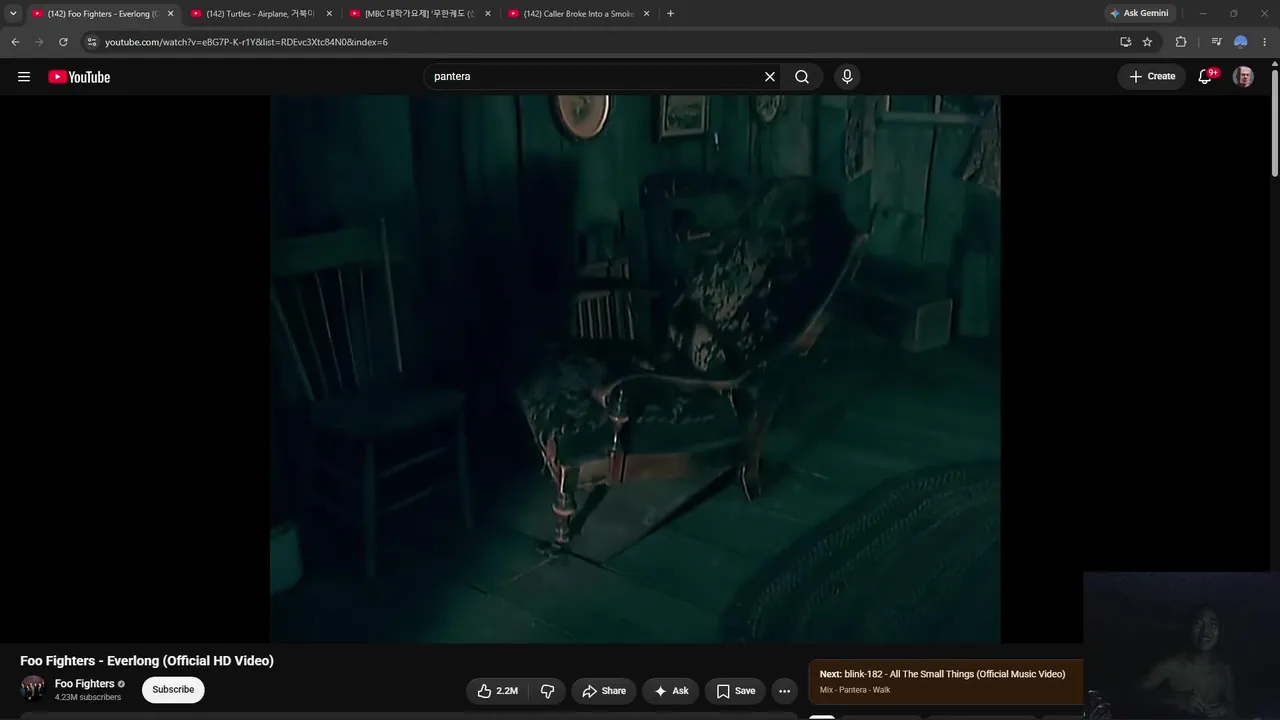Open the account avatar menu
Screen dimensions: 1280x720
coord(1243,77)
